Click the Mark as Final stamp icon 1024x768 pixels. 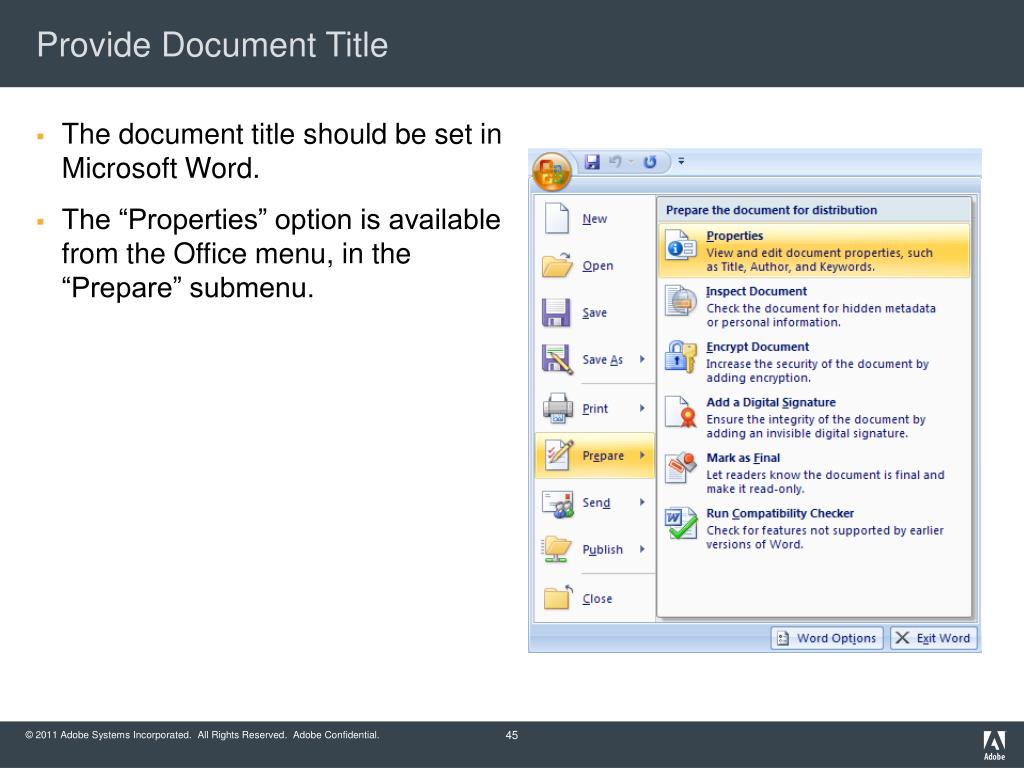point(680,468)
